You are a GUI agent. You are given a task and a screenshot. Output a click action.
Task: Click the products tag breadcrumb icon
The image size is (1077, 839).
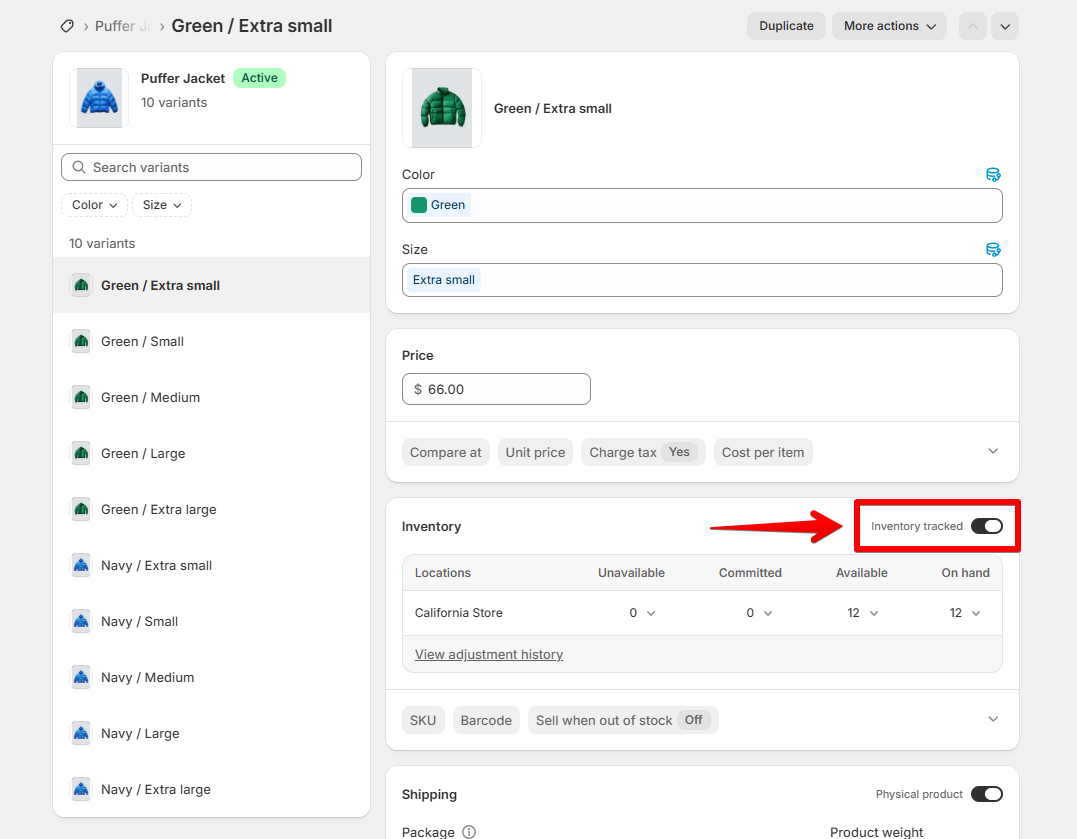click(67, 26)
